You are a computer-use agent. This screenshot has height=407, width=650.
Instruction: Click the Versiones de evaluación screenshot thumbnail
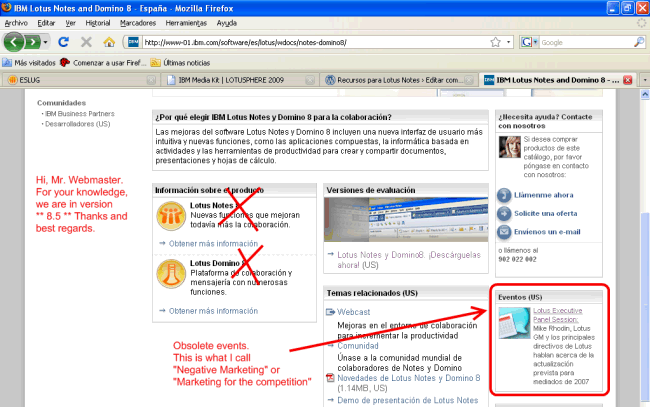[x=406, y=220]
